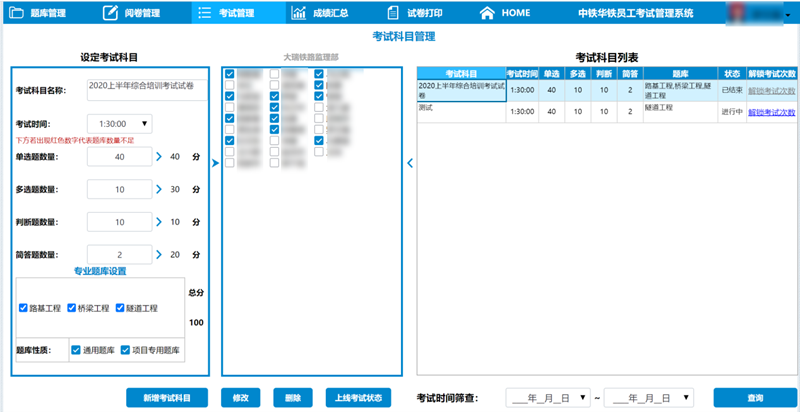Select the 测试 exam row
The image size is (800, 412).
(x=460, y=111)
